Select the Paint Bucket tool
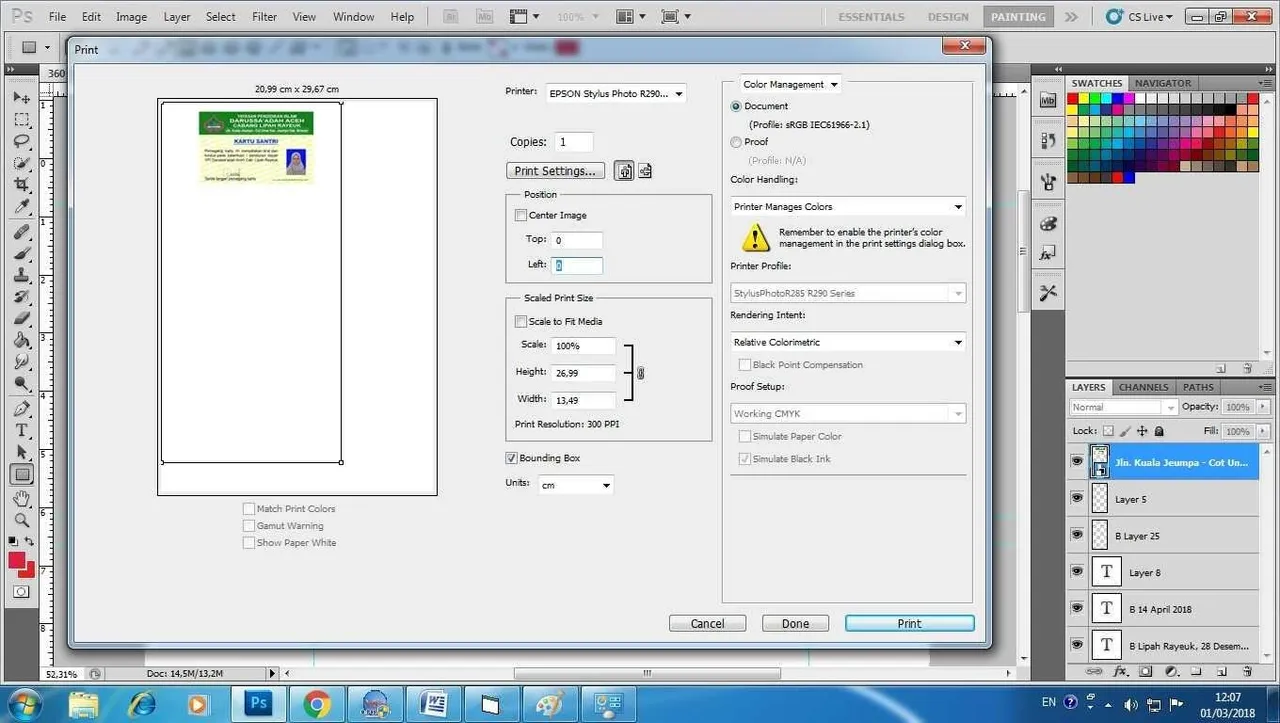The height and width of the screenshot is (723, 1280). [x=21, y=341]
